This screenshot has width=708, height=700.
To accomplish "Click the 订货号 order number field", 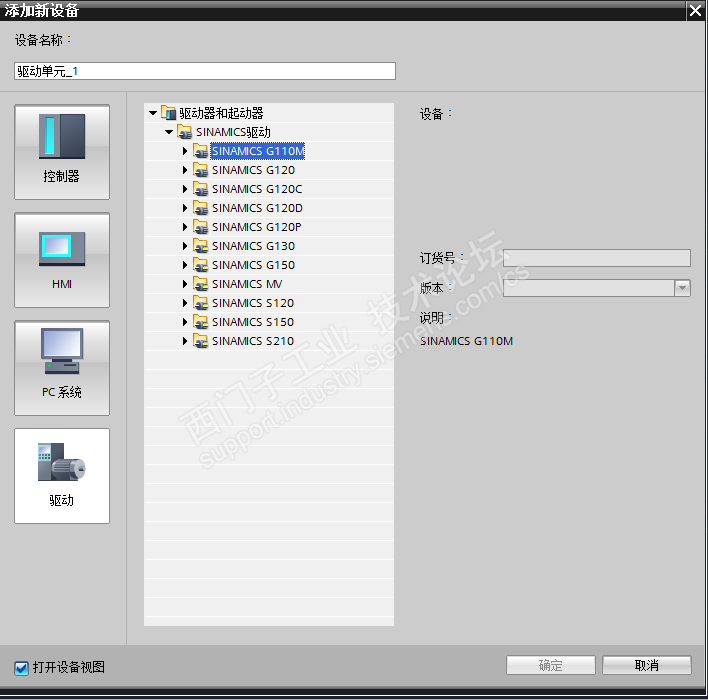I will (596, 258).
